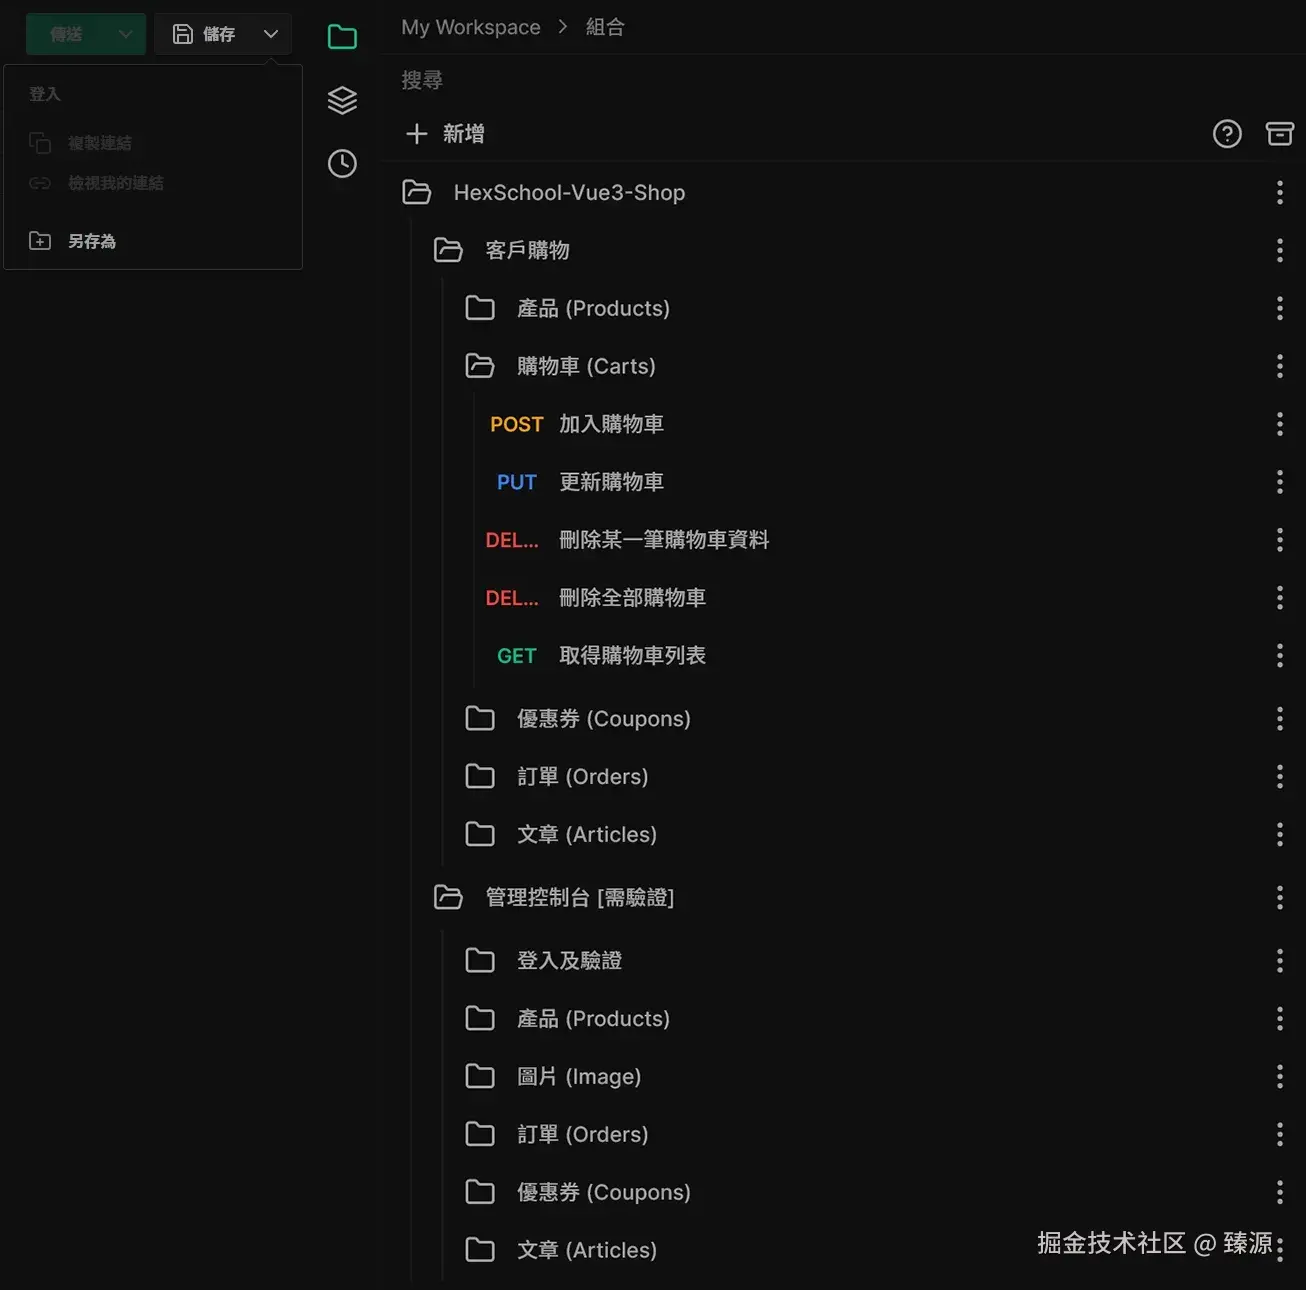This screenshot has width=1306, height=1290.
Task: Open the 傳送 button dropdown arrow
Action: tap(126, 33)
